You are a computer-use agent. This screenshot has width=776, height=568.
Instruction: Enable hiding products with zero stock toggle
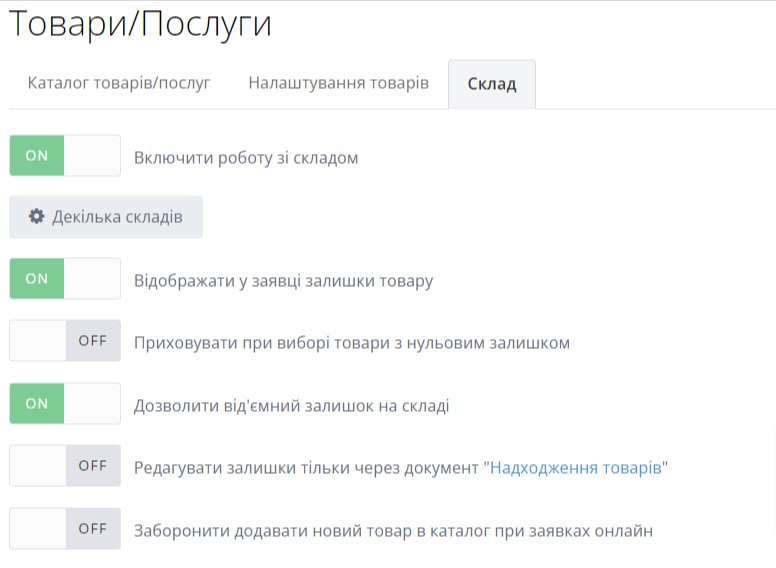[65, 341]
